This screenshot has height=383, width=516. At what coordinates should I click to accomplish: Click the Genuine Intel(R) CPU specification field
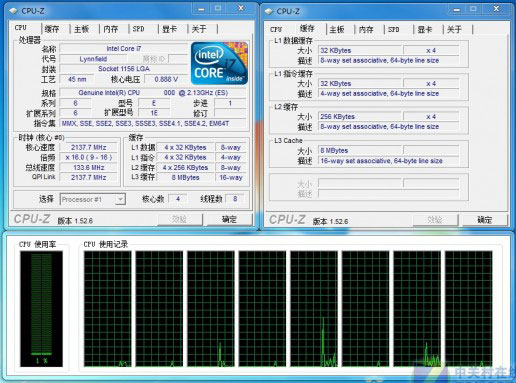point(153,93)
